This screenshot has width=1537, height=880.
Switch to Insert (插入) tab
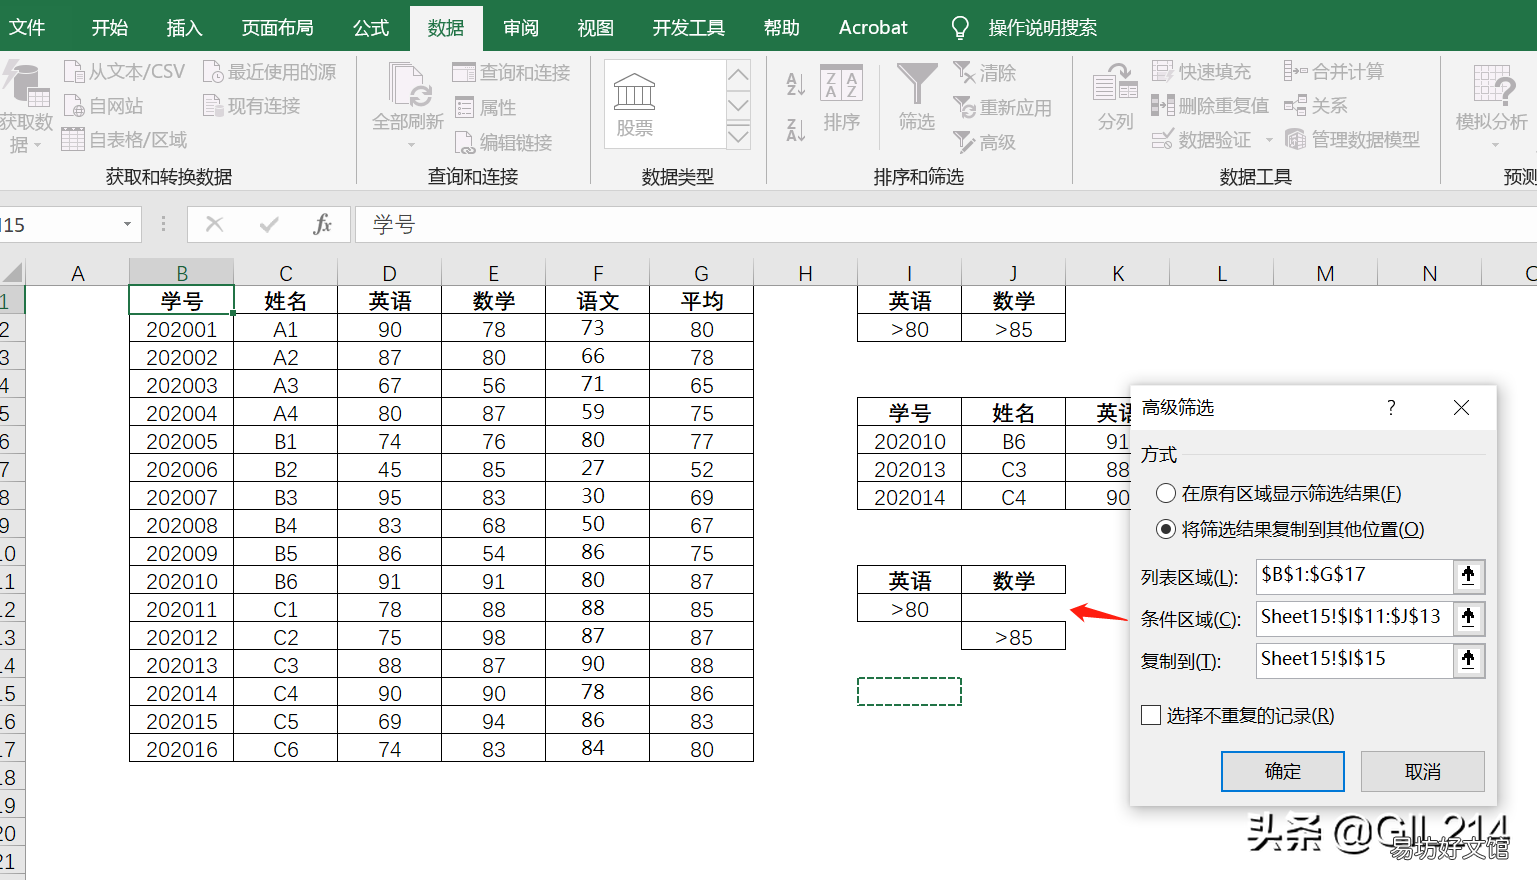coord(184,28)
